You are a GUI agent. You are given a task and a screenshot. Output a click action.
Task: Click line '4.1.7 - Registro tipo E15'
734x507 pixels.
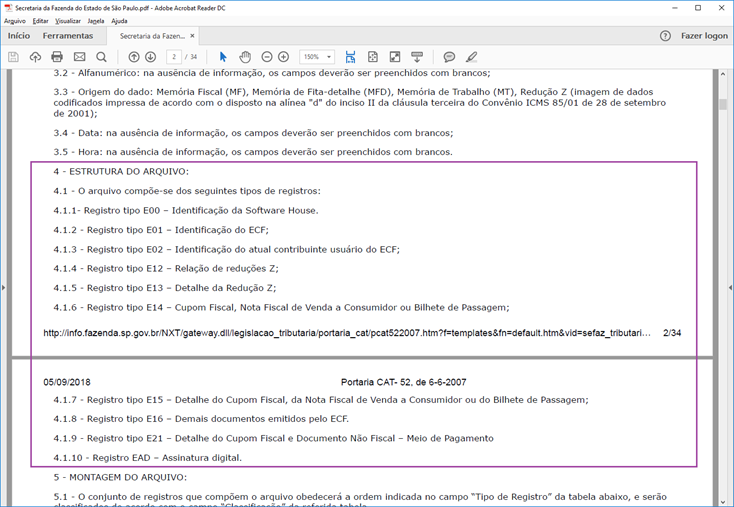[321, 400]
